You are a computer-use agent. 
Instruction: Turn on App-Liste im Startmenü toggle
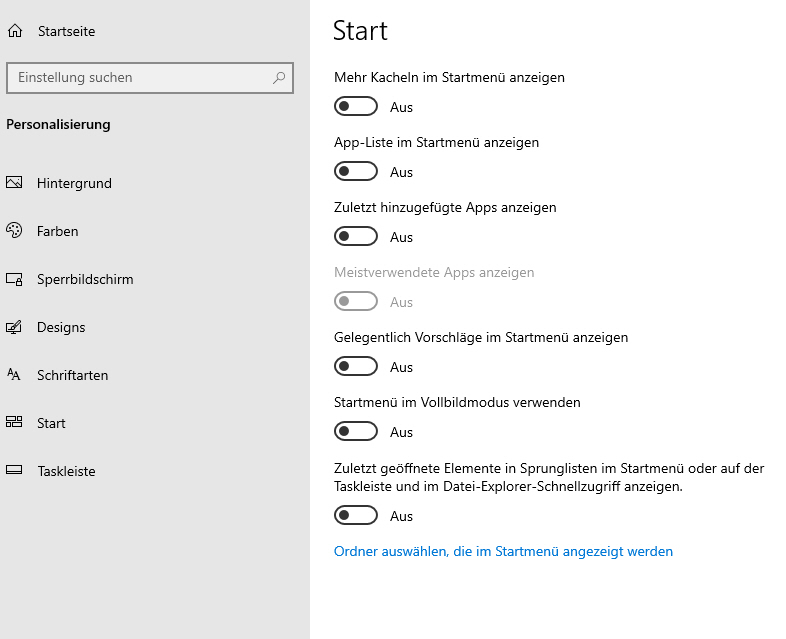[x=356, y=171]
